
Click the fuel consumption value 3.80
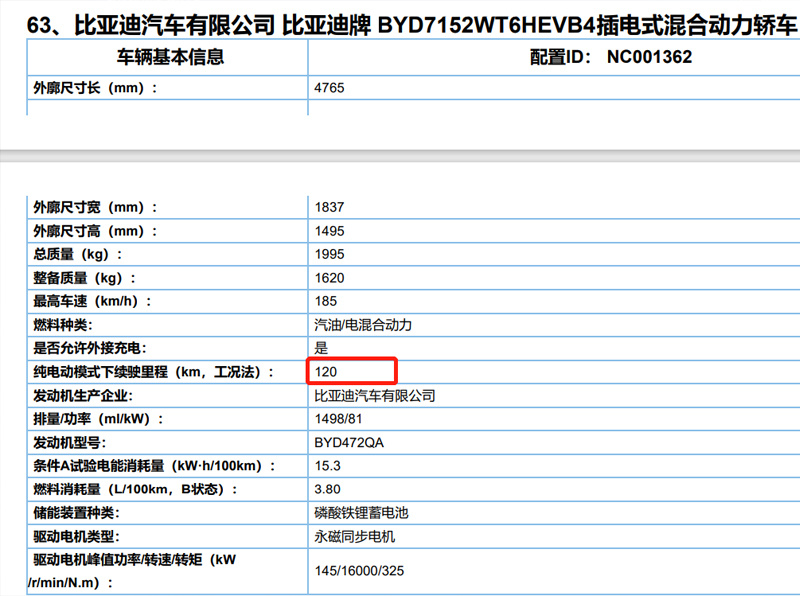(x=327, y=489)
